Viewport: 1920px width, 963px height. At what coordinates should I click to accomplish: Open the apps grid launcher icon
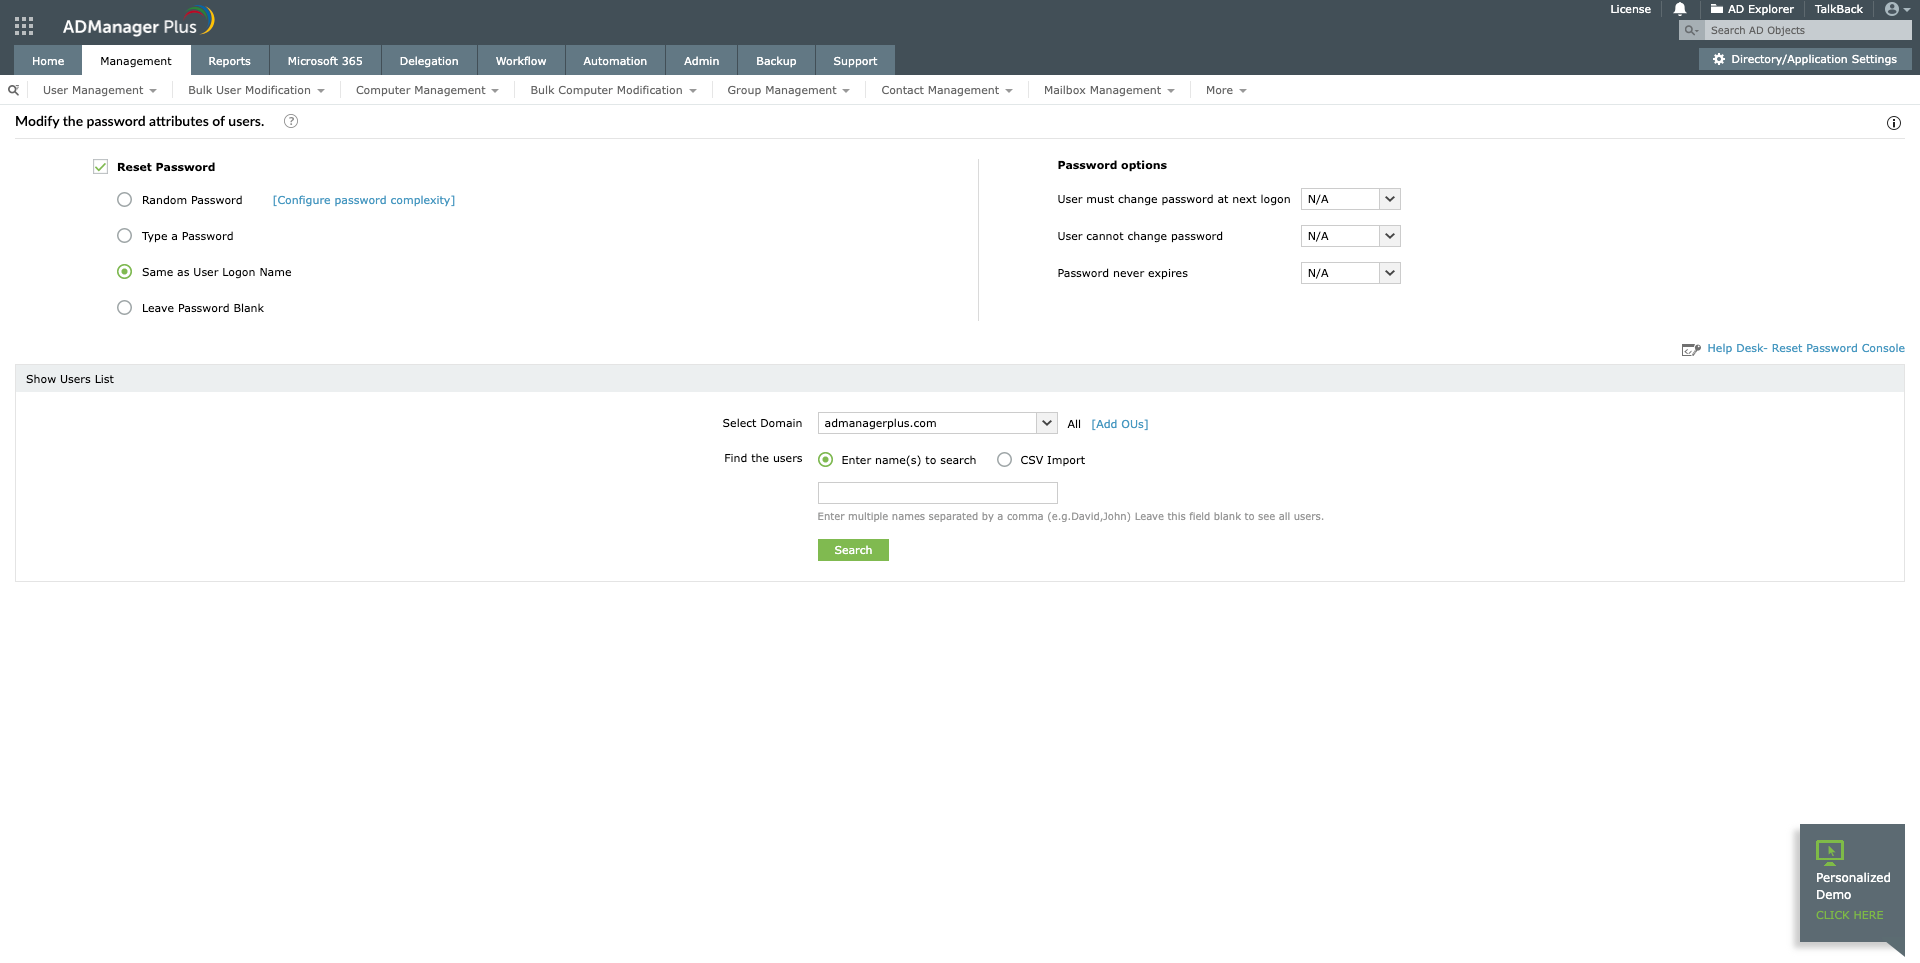[24, 26]
